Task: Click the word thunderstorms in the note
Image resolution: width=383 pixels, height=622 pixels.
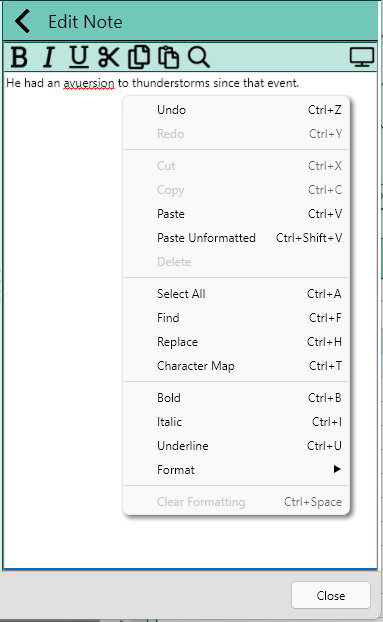Action: [x=171, y=83]
